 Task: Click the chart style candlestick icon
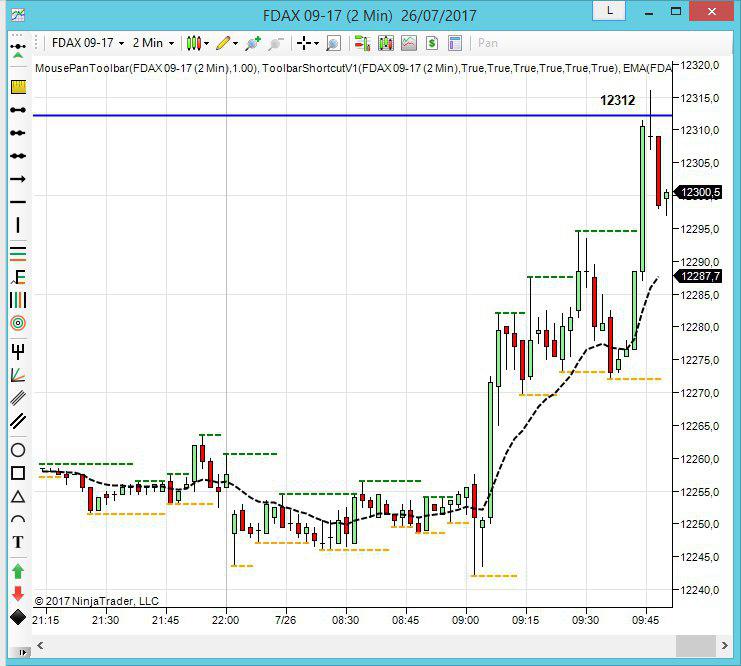tap(194, 43)
